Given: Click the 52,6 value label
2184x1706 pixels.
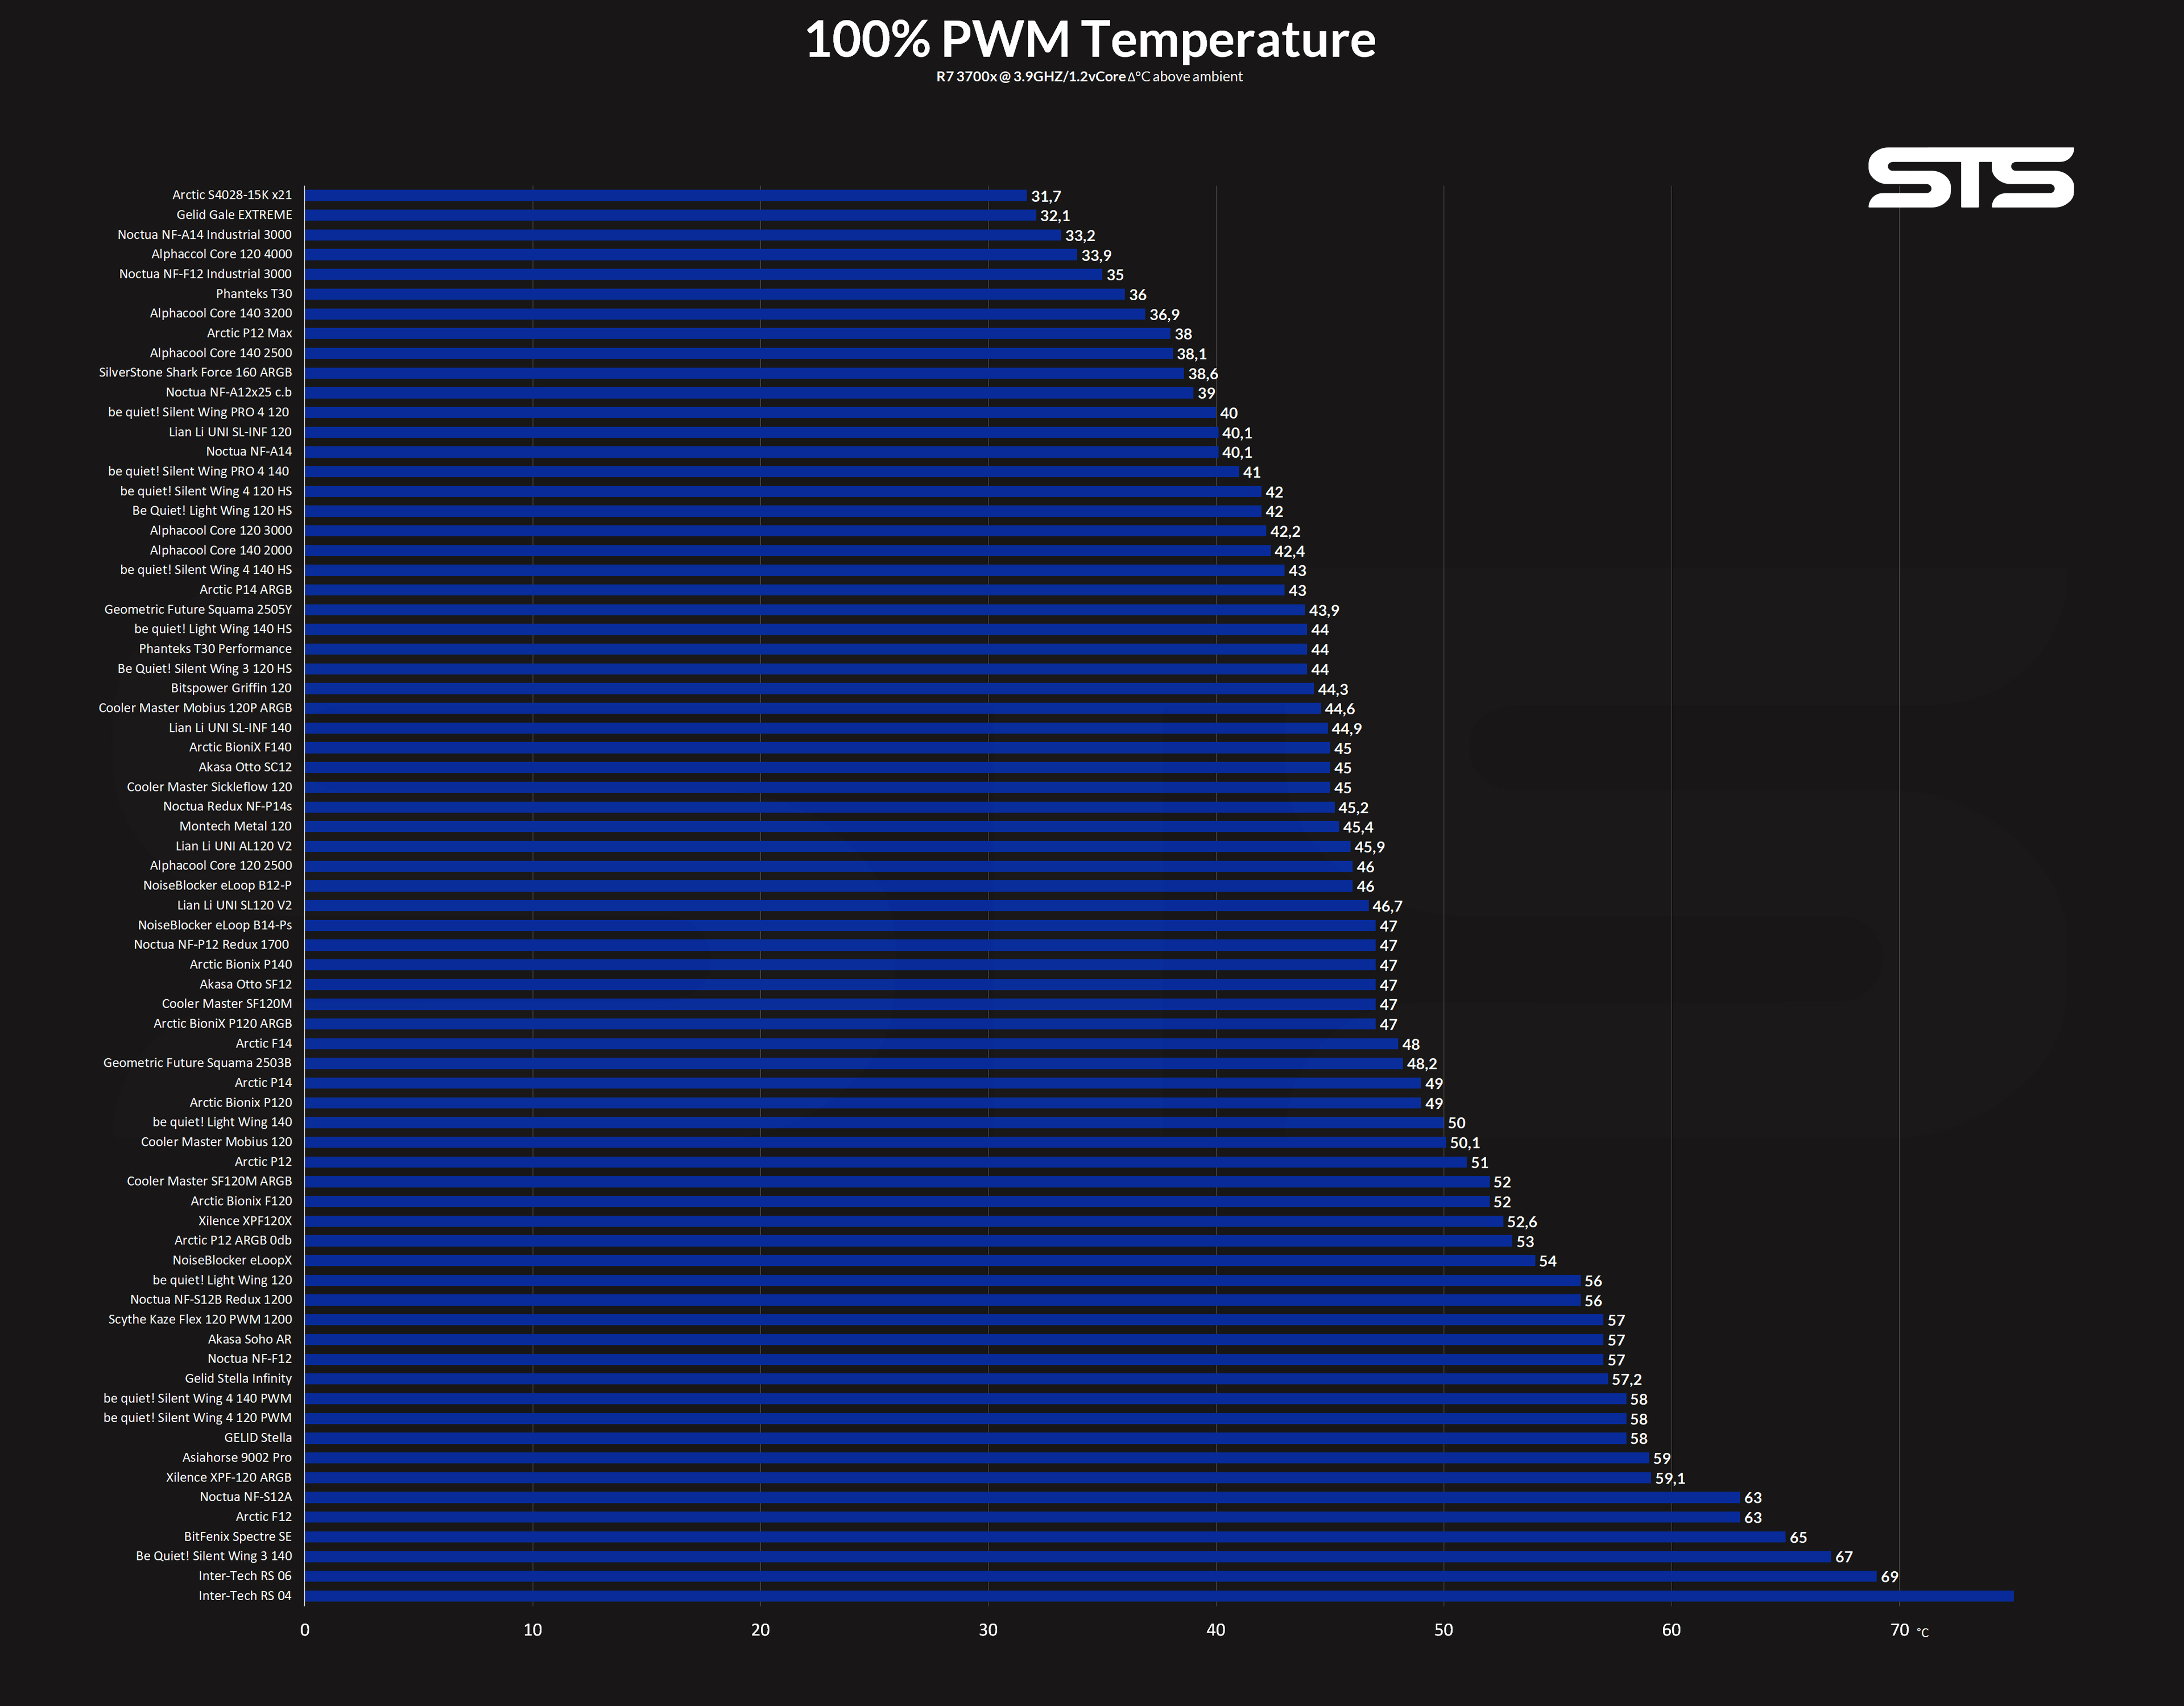Looking at the screenshot, I should click(1522, 1222).
